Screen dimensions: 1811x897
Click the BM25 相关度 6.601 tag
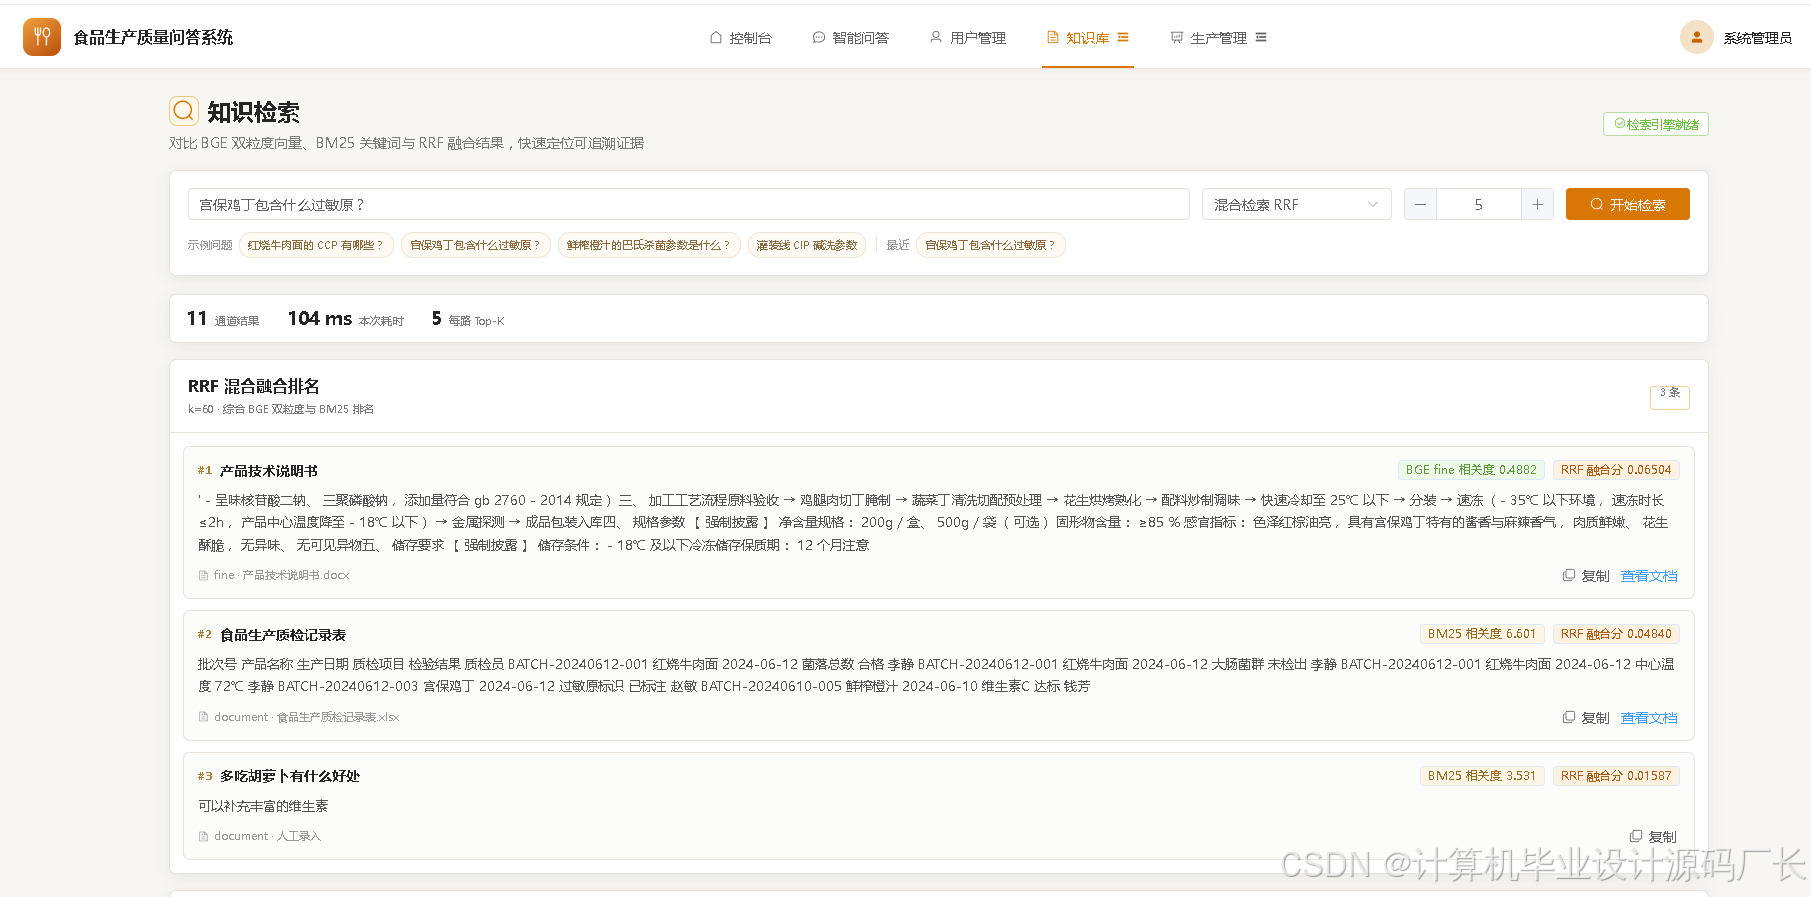tap(1482, 634)
